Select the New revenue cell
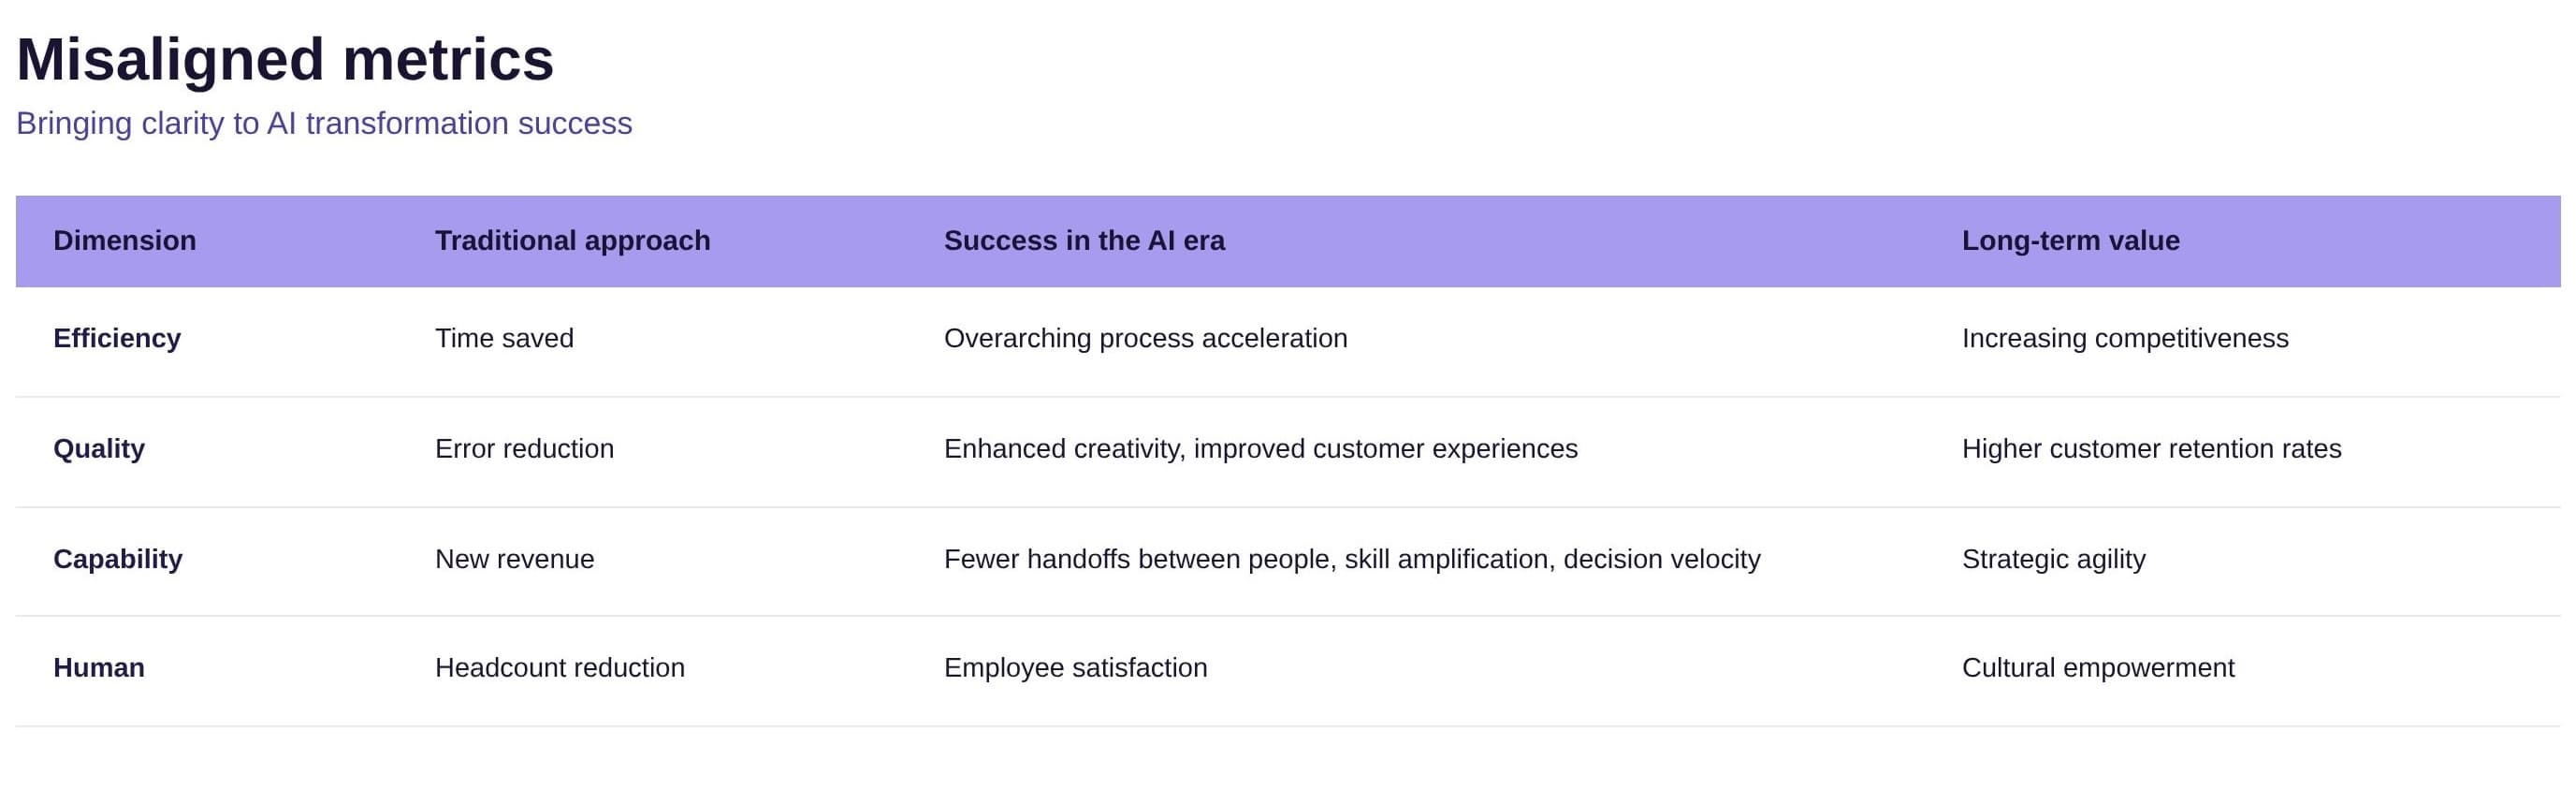The height and width of the screenshot is (789, 2576). click(x=514, y=558)
